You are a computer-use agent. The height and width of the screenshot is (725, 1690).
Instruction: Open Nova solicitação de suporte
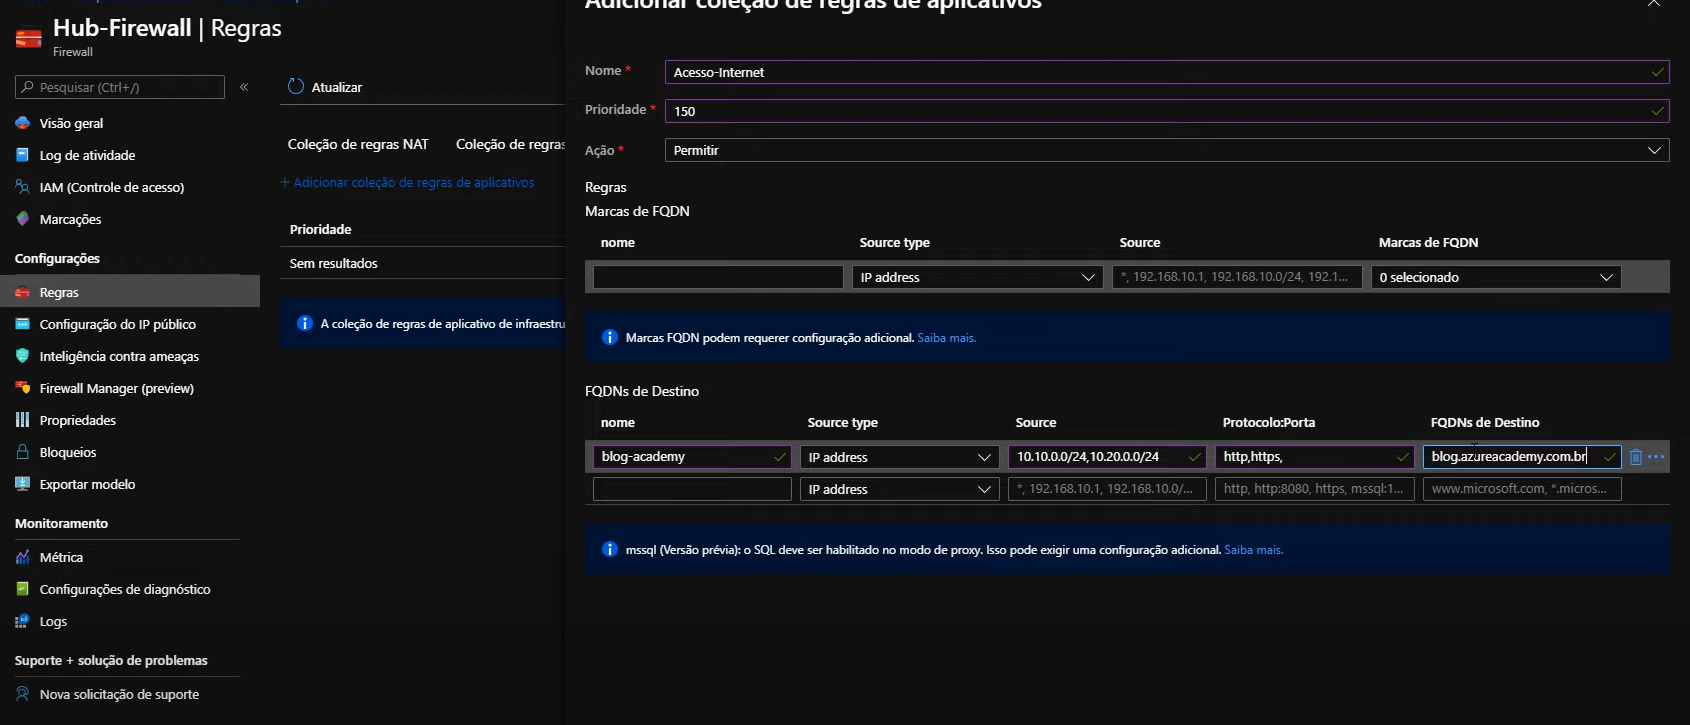tap(119, 694)
